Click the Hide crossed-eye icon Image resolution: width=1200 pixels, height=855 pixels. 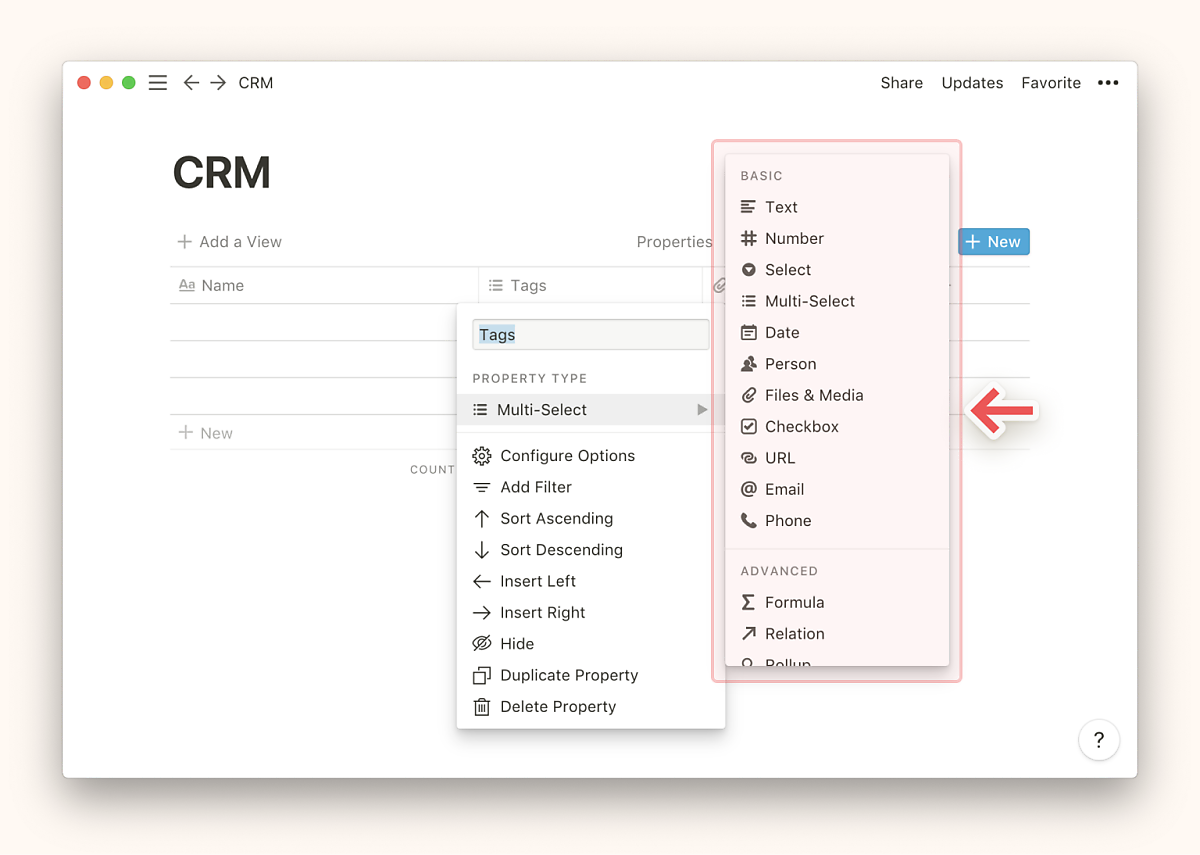481,644
